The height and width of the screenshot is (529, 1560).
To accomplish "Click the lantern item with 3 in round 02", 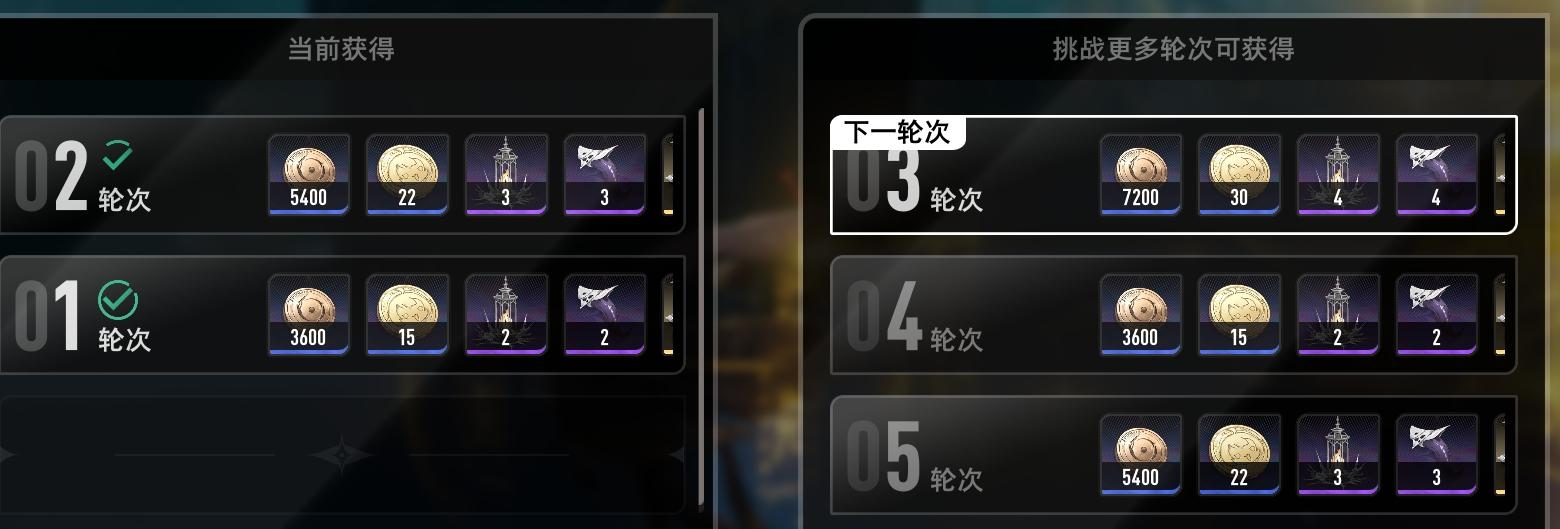I will (x=506, y=175).
